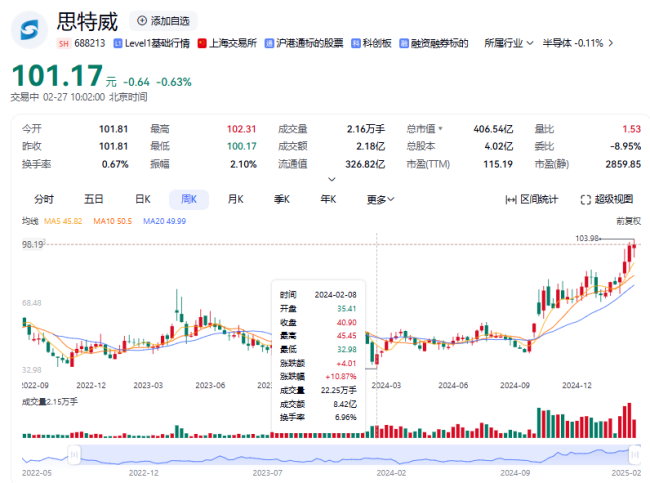Open the 科创板 tag
650x483 pixels.
tap(371, 44)
